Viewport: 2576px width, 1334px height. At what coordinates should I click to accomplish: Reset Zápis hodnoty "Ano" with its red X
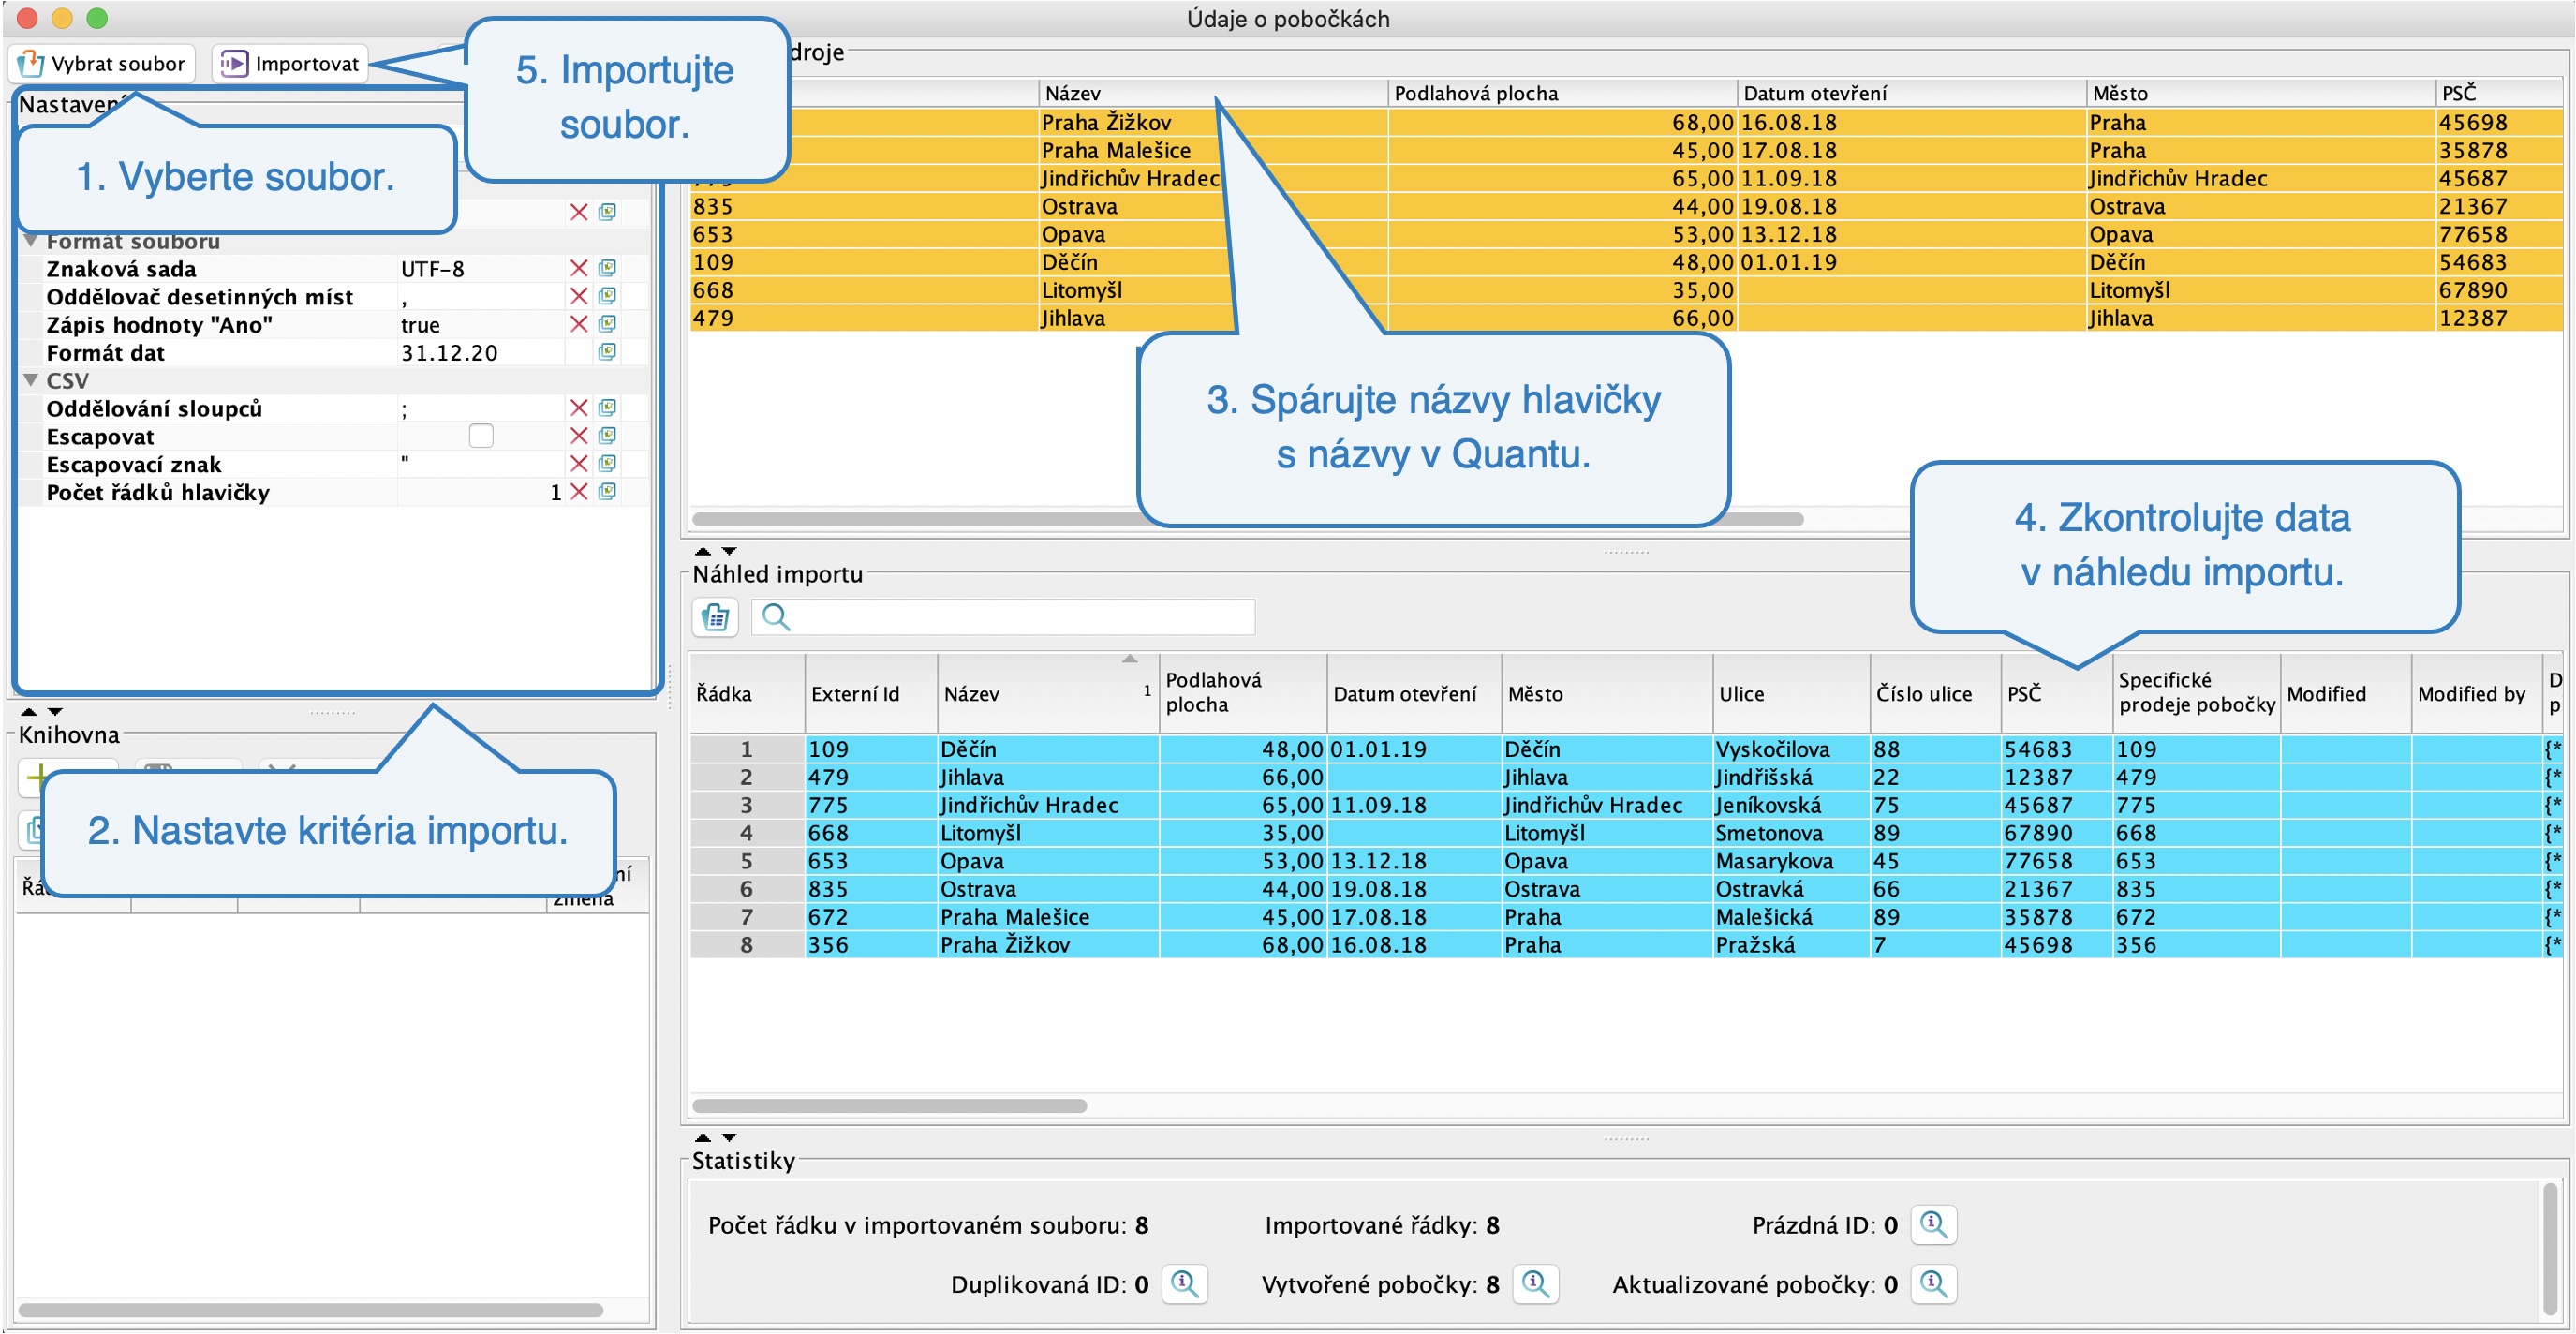pos(578,324)
